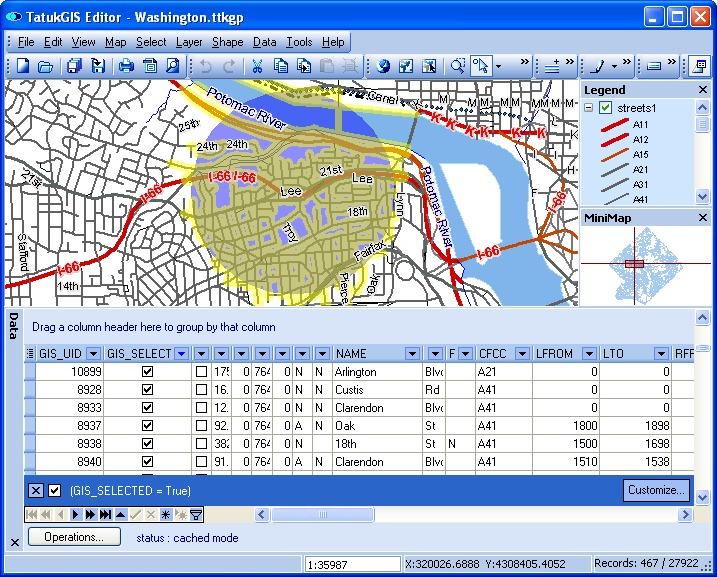Open LTO column filter dropdown
Viewport: 717px width, 577px height.
(661, 354)
